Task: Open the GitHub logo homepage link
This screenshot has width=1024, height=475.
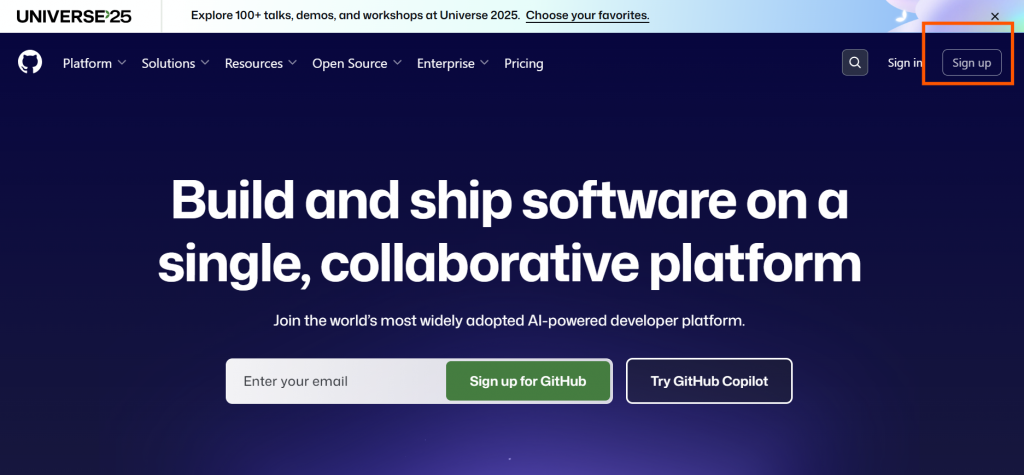Action: pyautogui.click(x=30, y=63)
